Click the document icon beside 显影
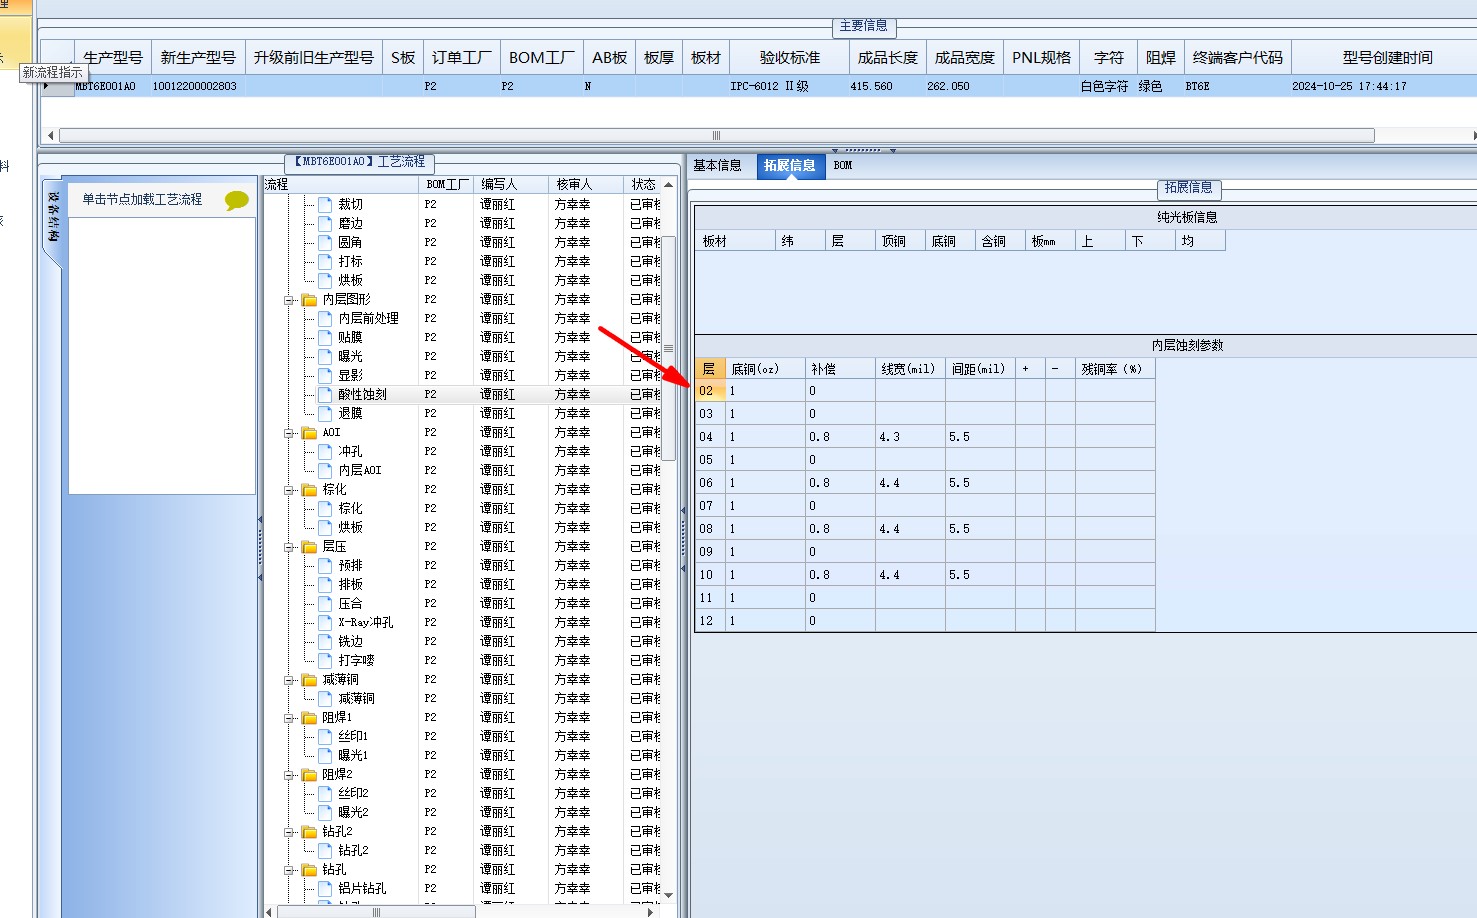 [x=325, y=375]
